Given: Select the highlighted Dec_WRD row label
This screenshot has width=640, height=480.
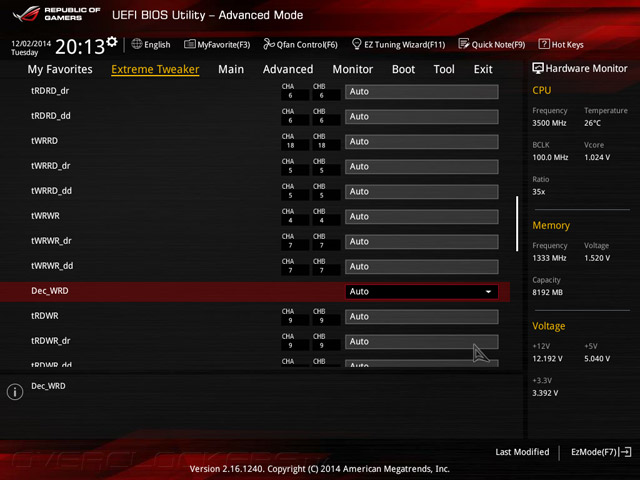Looking at the screenshot, I should (50, 291).
